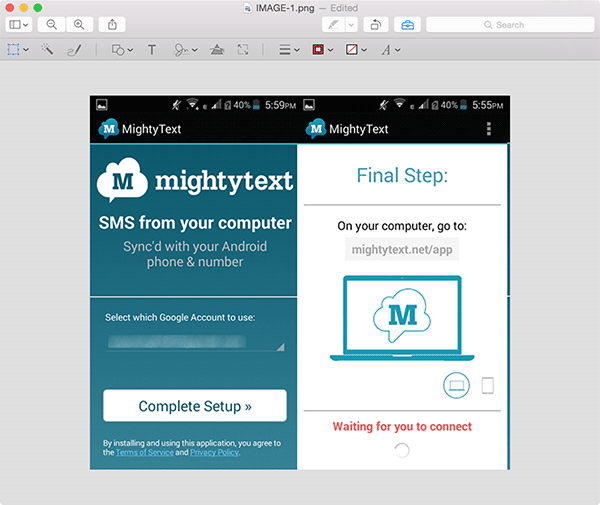Open the Privacy Policy link

click(215, 453)
